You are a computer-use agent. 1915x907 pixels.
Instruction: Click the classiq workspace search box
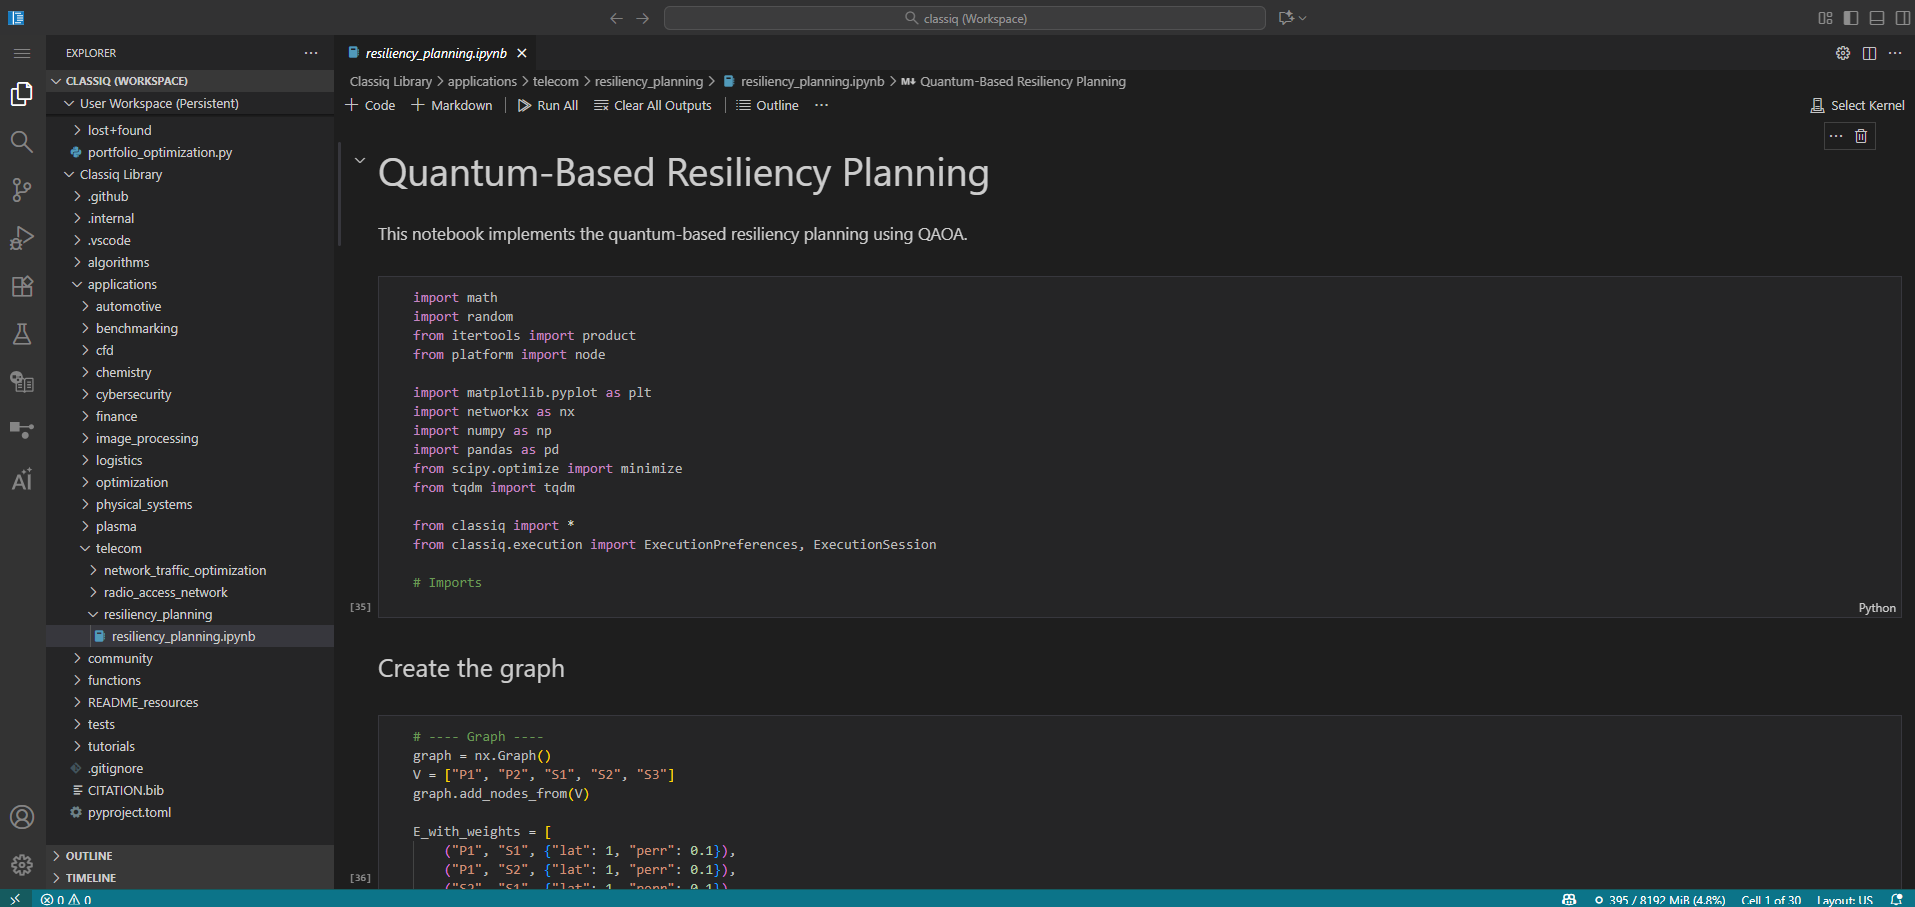click(x=965, y=18)
